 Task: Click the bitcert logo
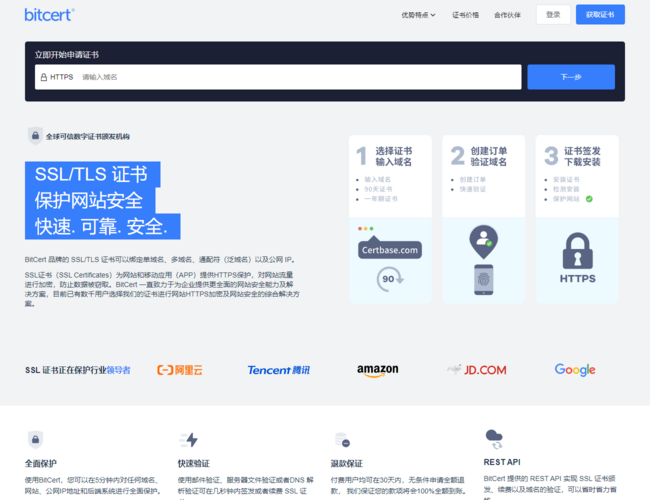coord(49,15)
